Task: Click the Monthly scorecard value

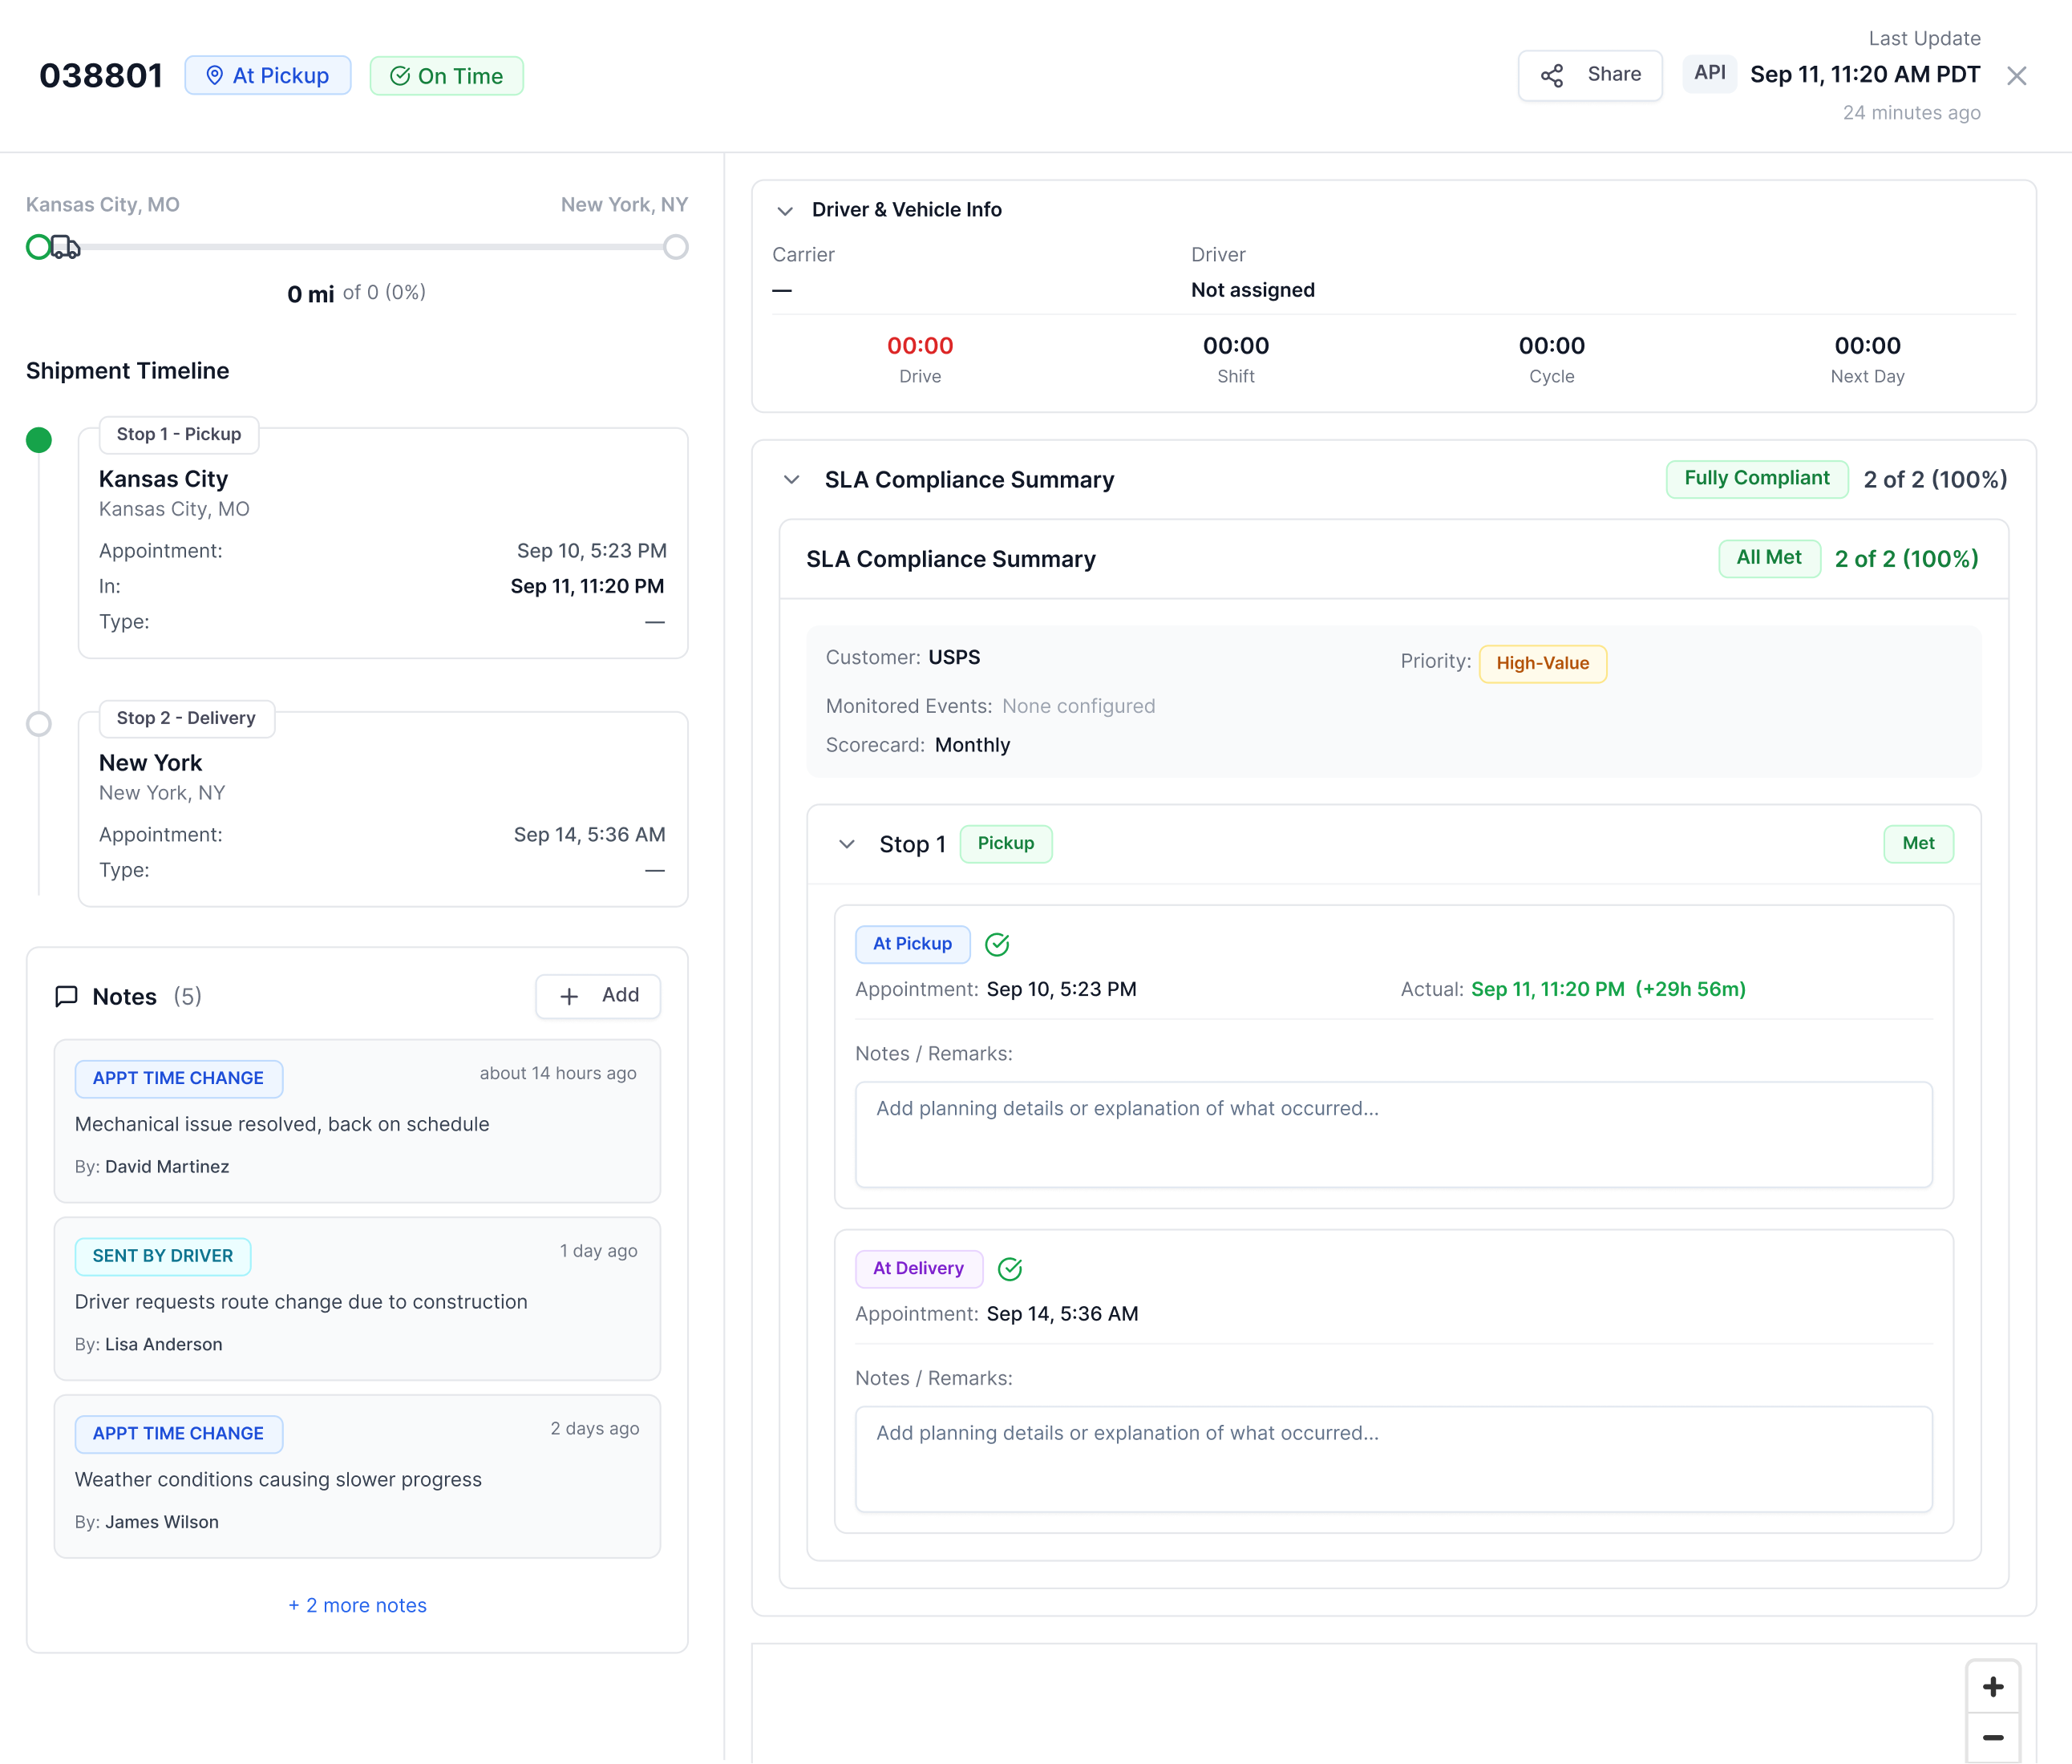Action: 972,745
